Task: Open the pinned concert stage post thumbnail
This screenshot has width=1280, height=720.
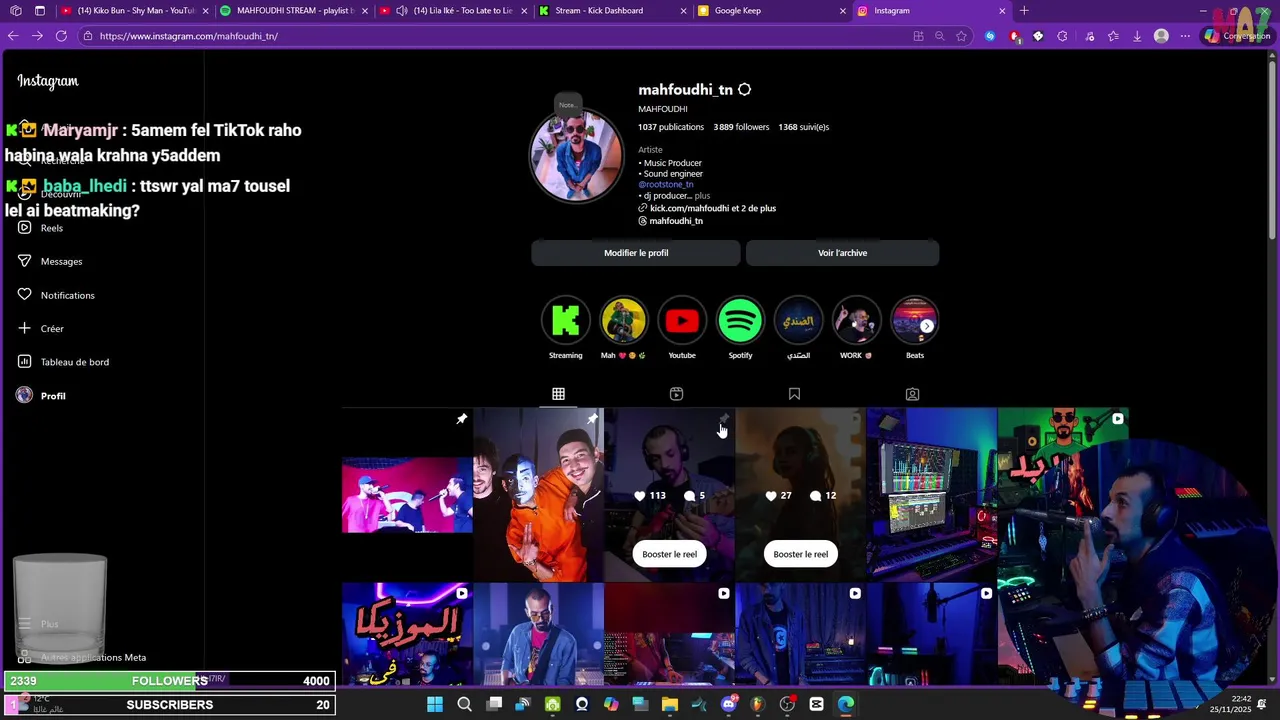Action: tap(407, 494)
